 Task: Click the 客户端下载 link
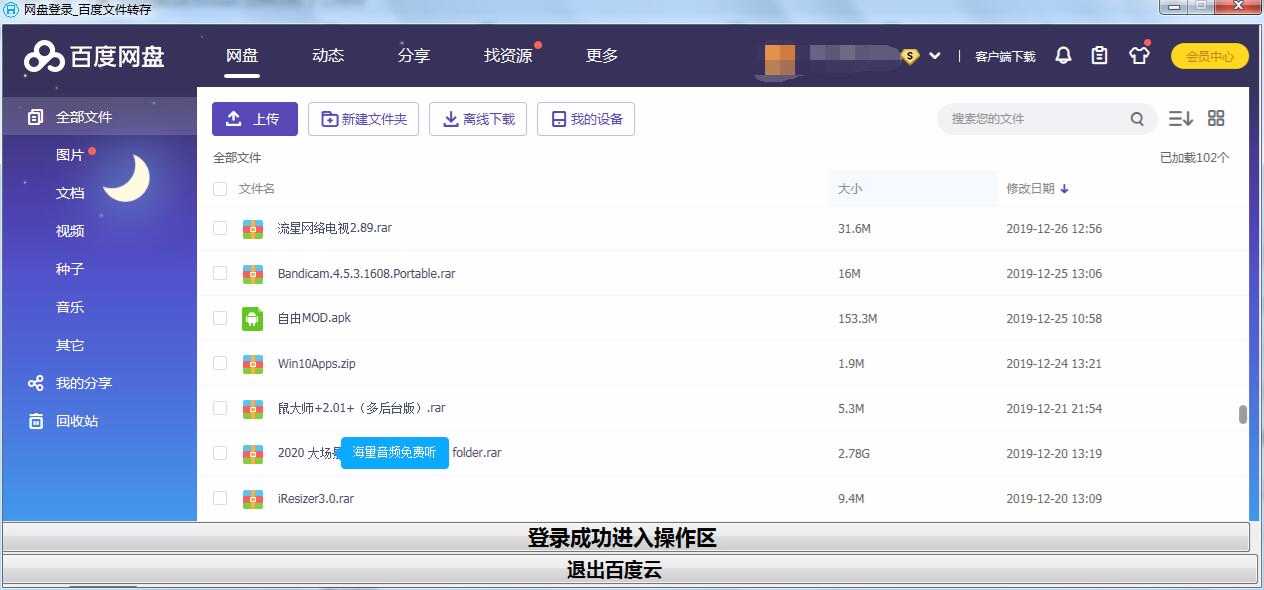coord(1005,56)
